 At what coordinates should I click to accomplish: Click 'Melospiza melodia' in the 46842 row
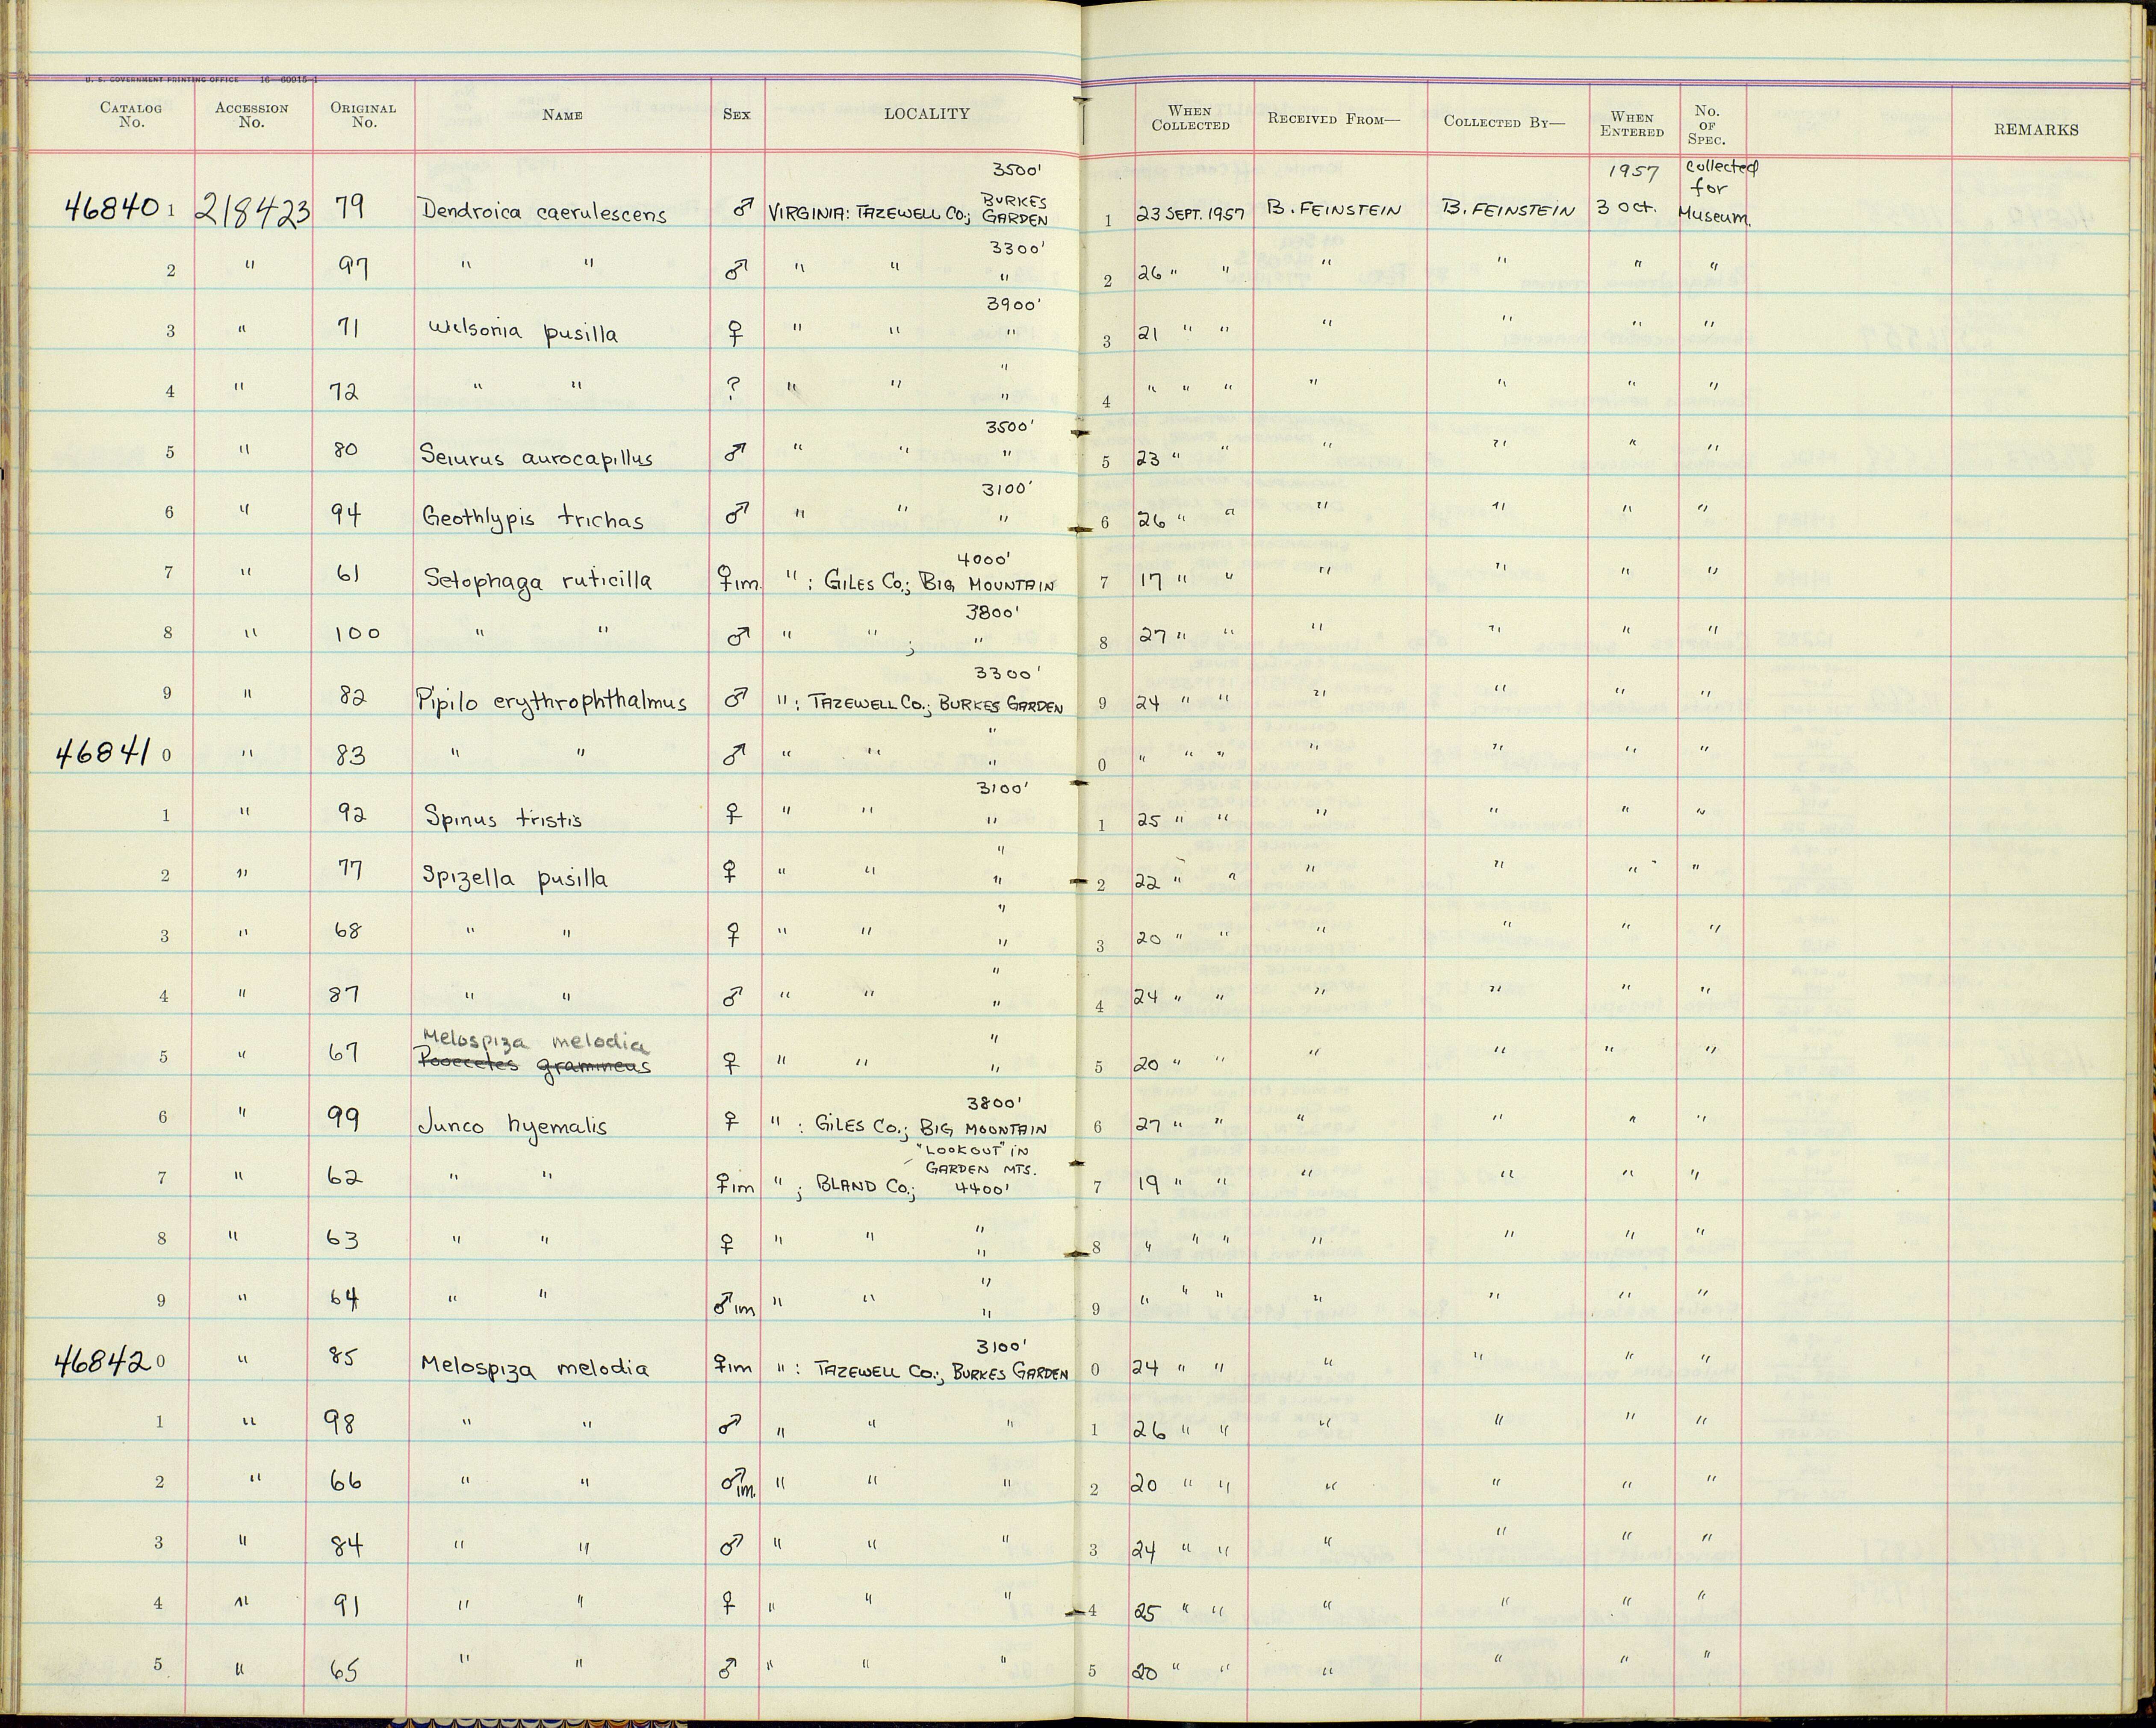[535, 1367]
